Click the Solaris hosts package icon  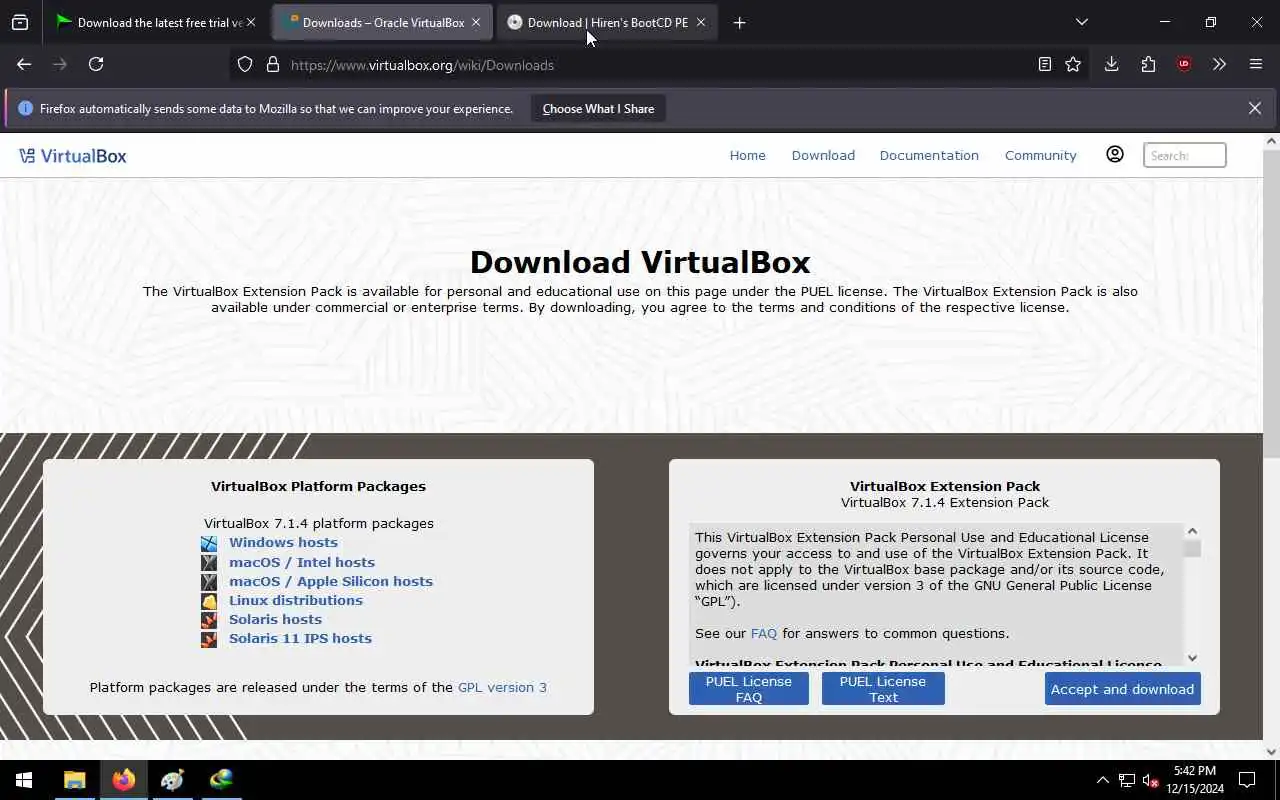tap(209, 620)
